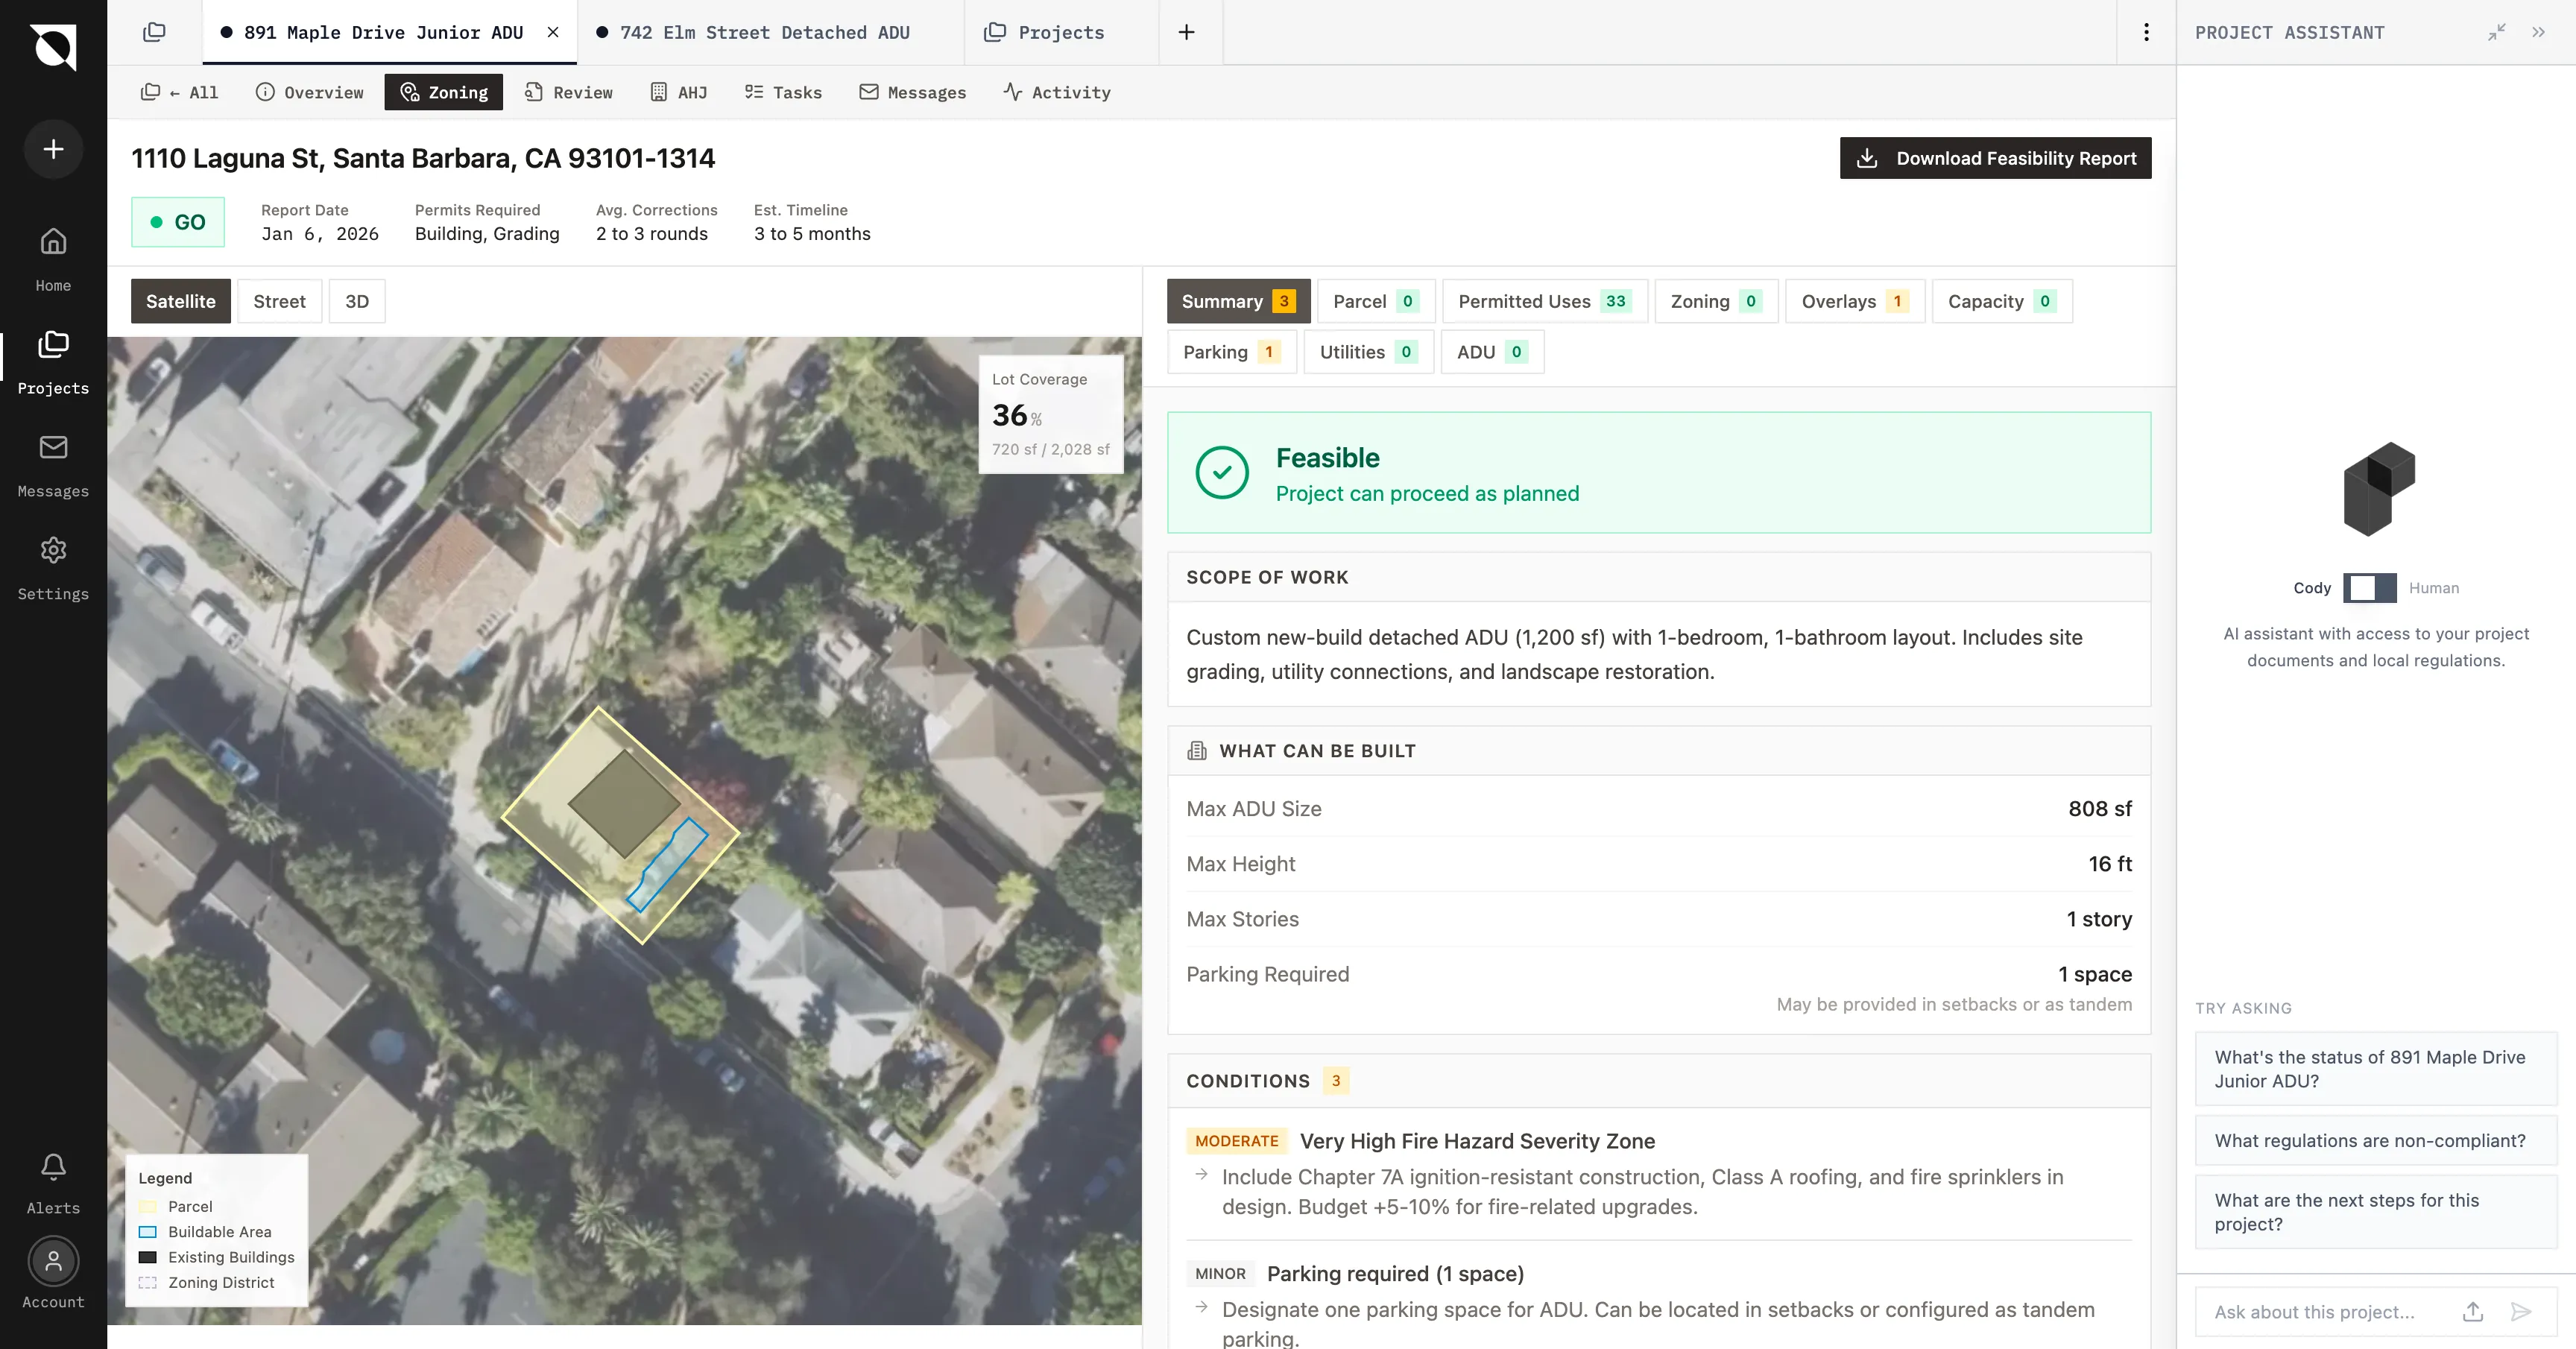The height and width of the screenshot is (1349, 2576).
Task: Click the Ask about this project input field
Action: click(2320, 1312)
